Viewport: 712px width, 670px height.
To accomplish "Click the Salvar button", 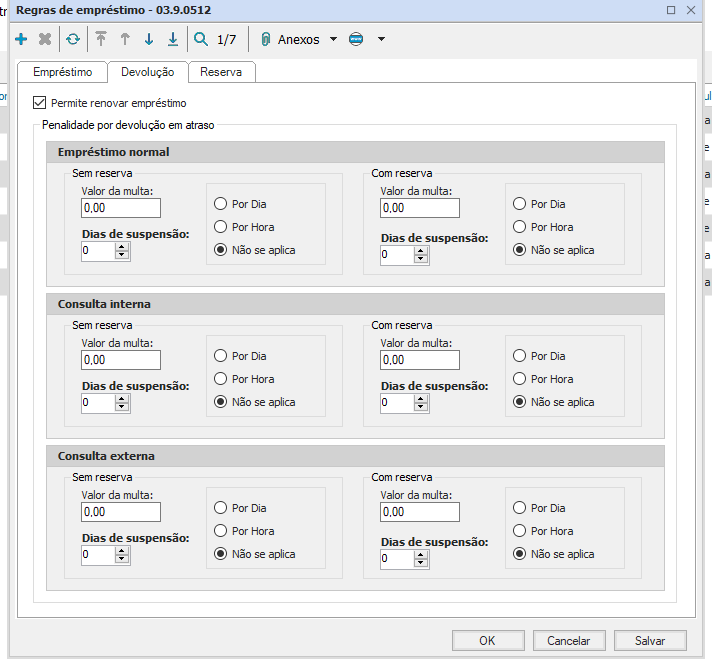I will tap(650, 641).
